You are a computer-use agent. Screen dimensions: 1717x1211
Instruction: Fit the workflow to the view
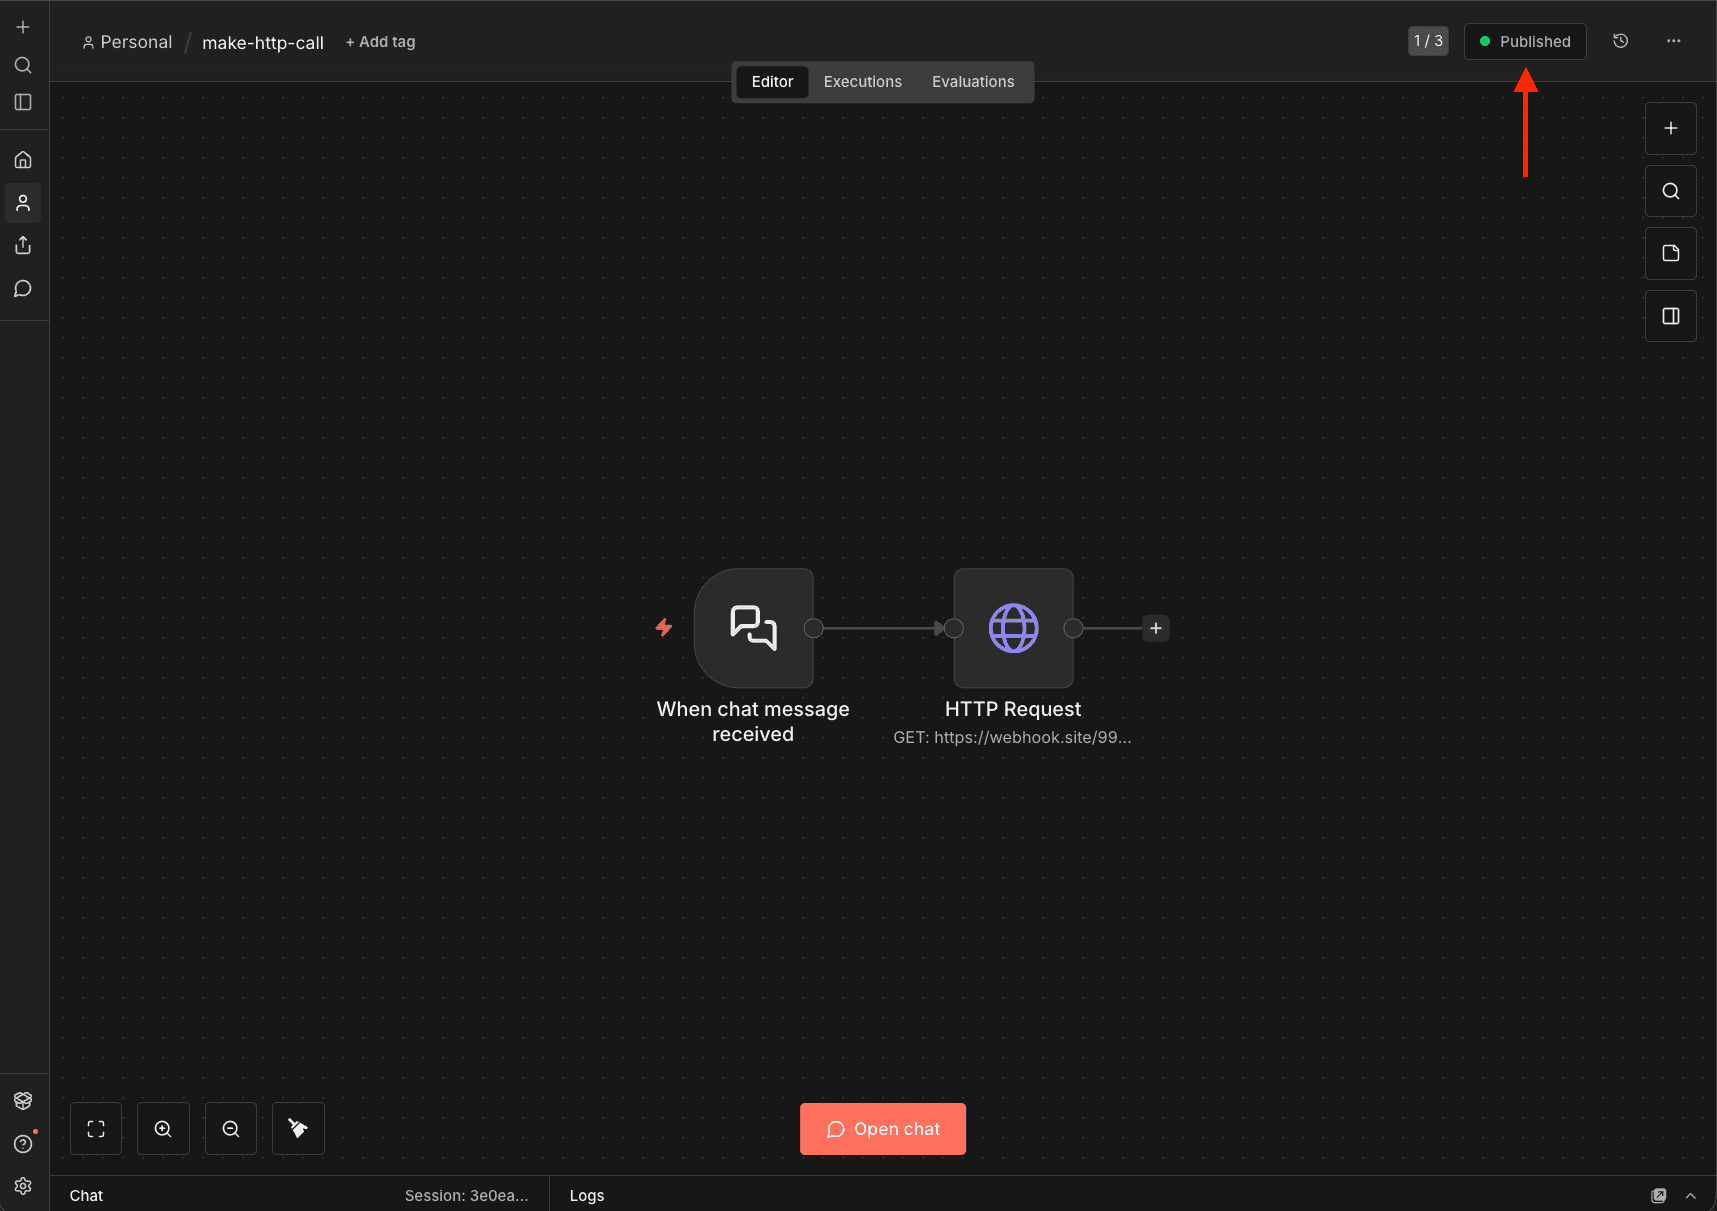click(x=95, y=1128)
